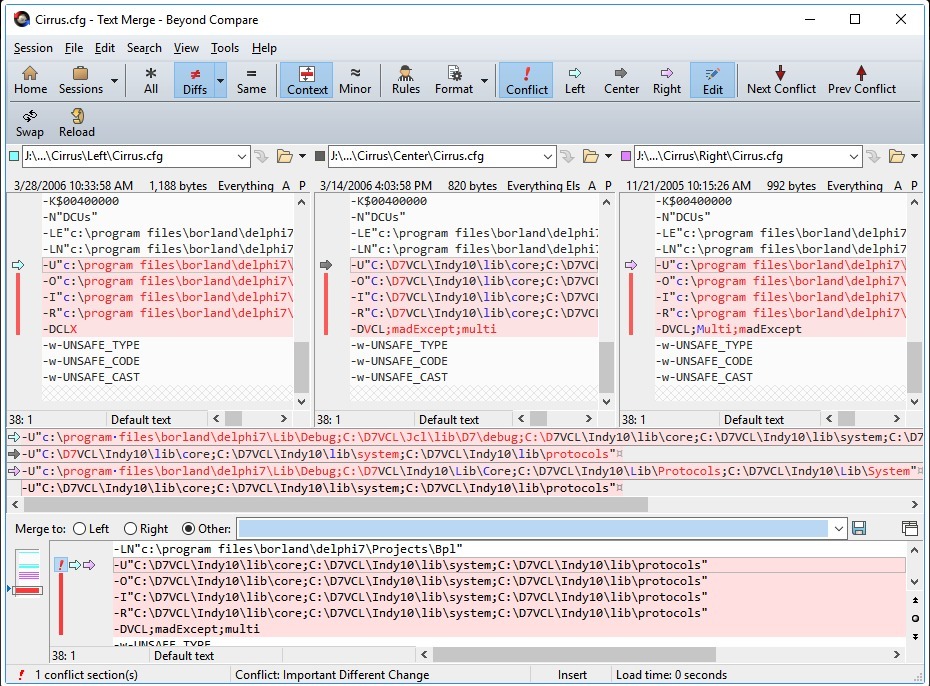Toggle the Conflict filter button

[x=526, y=80]
